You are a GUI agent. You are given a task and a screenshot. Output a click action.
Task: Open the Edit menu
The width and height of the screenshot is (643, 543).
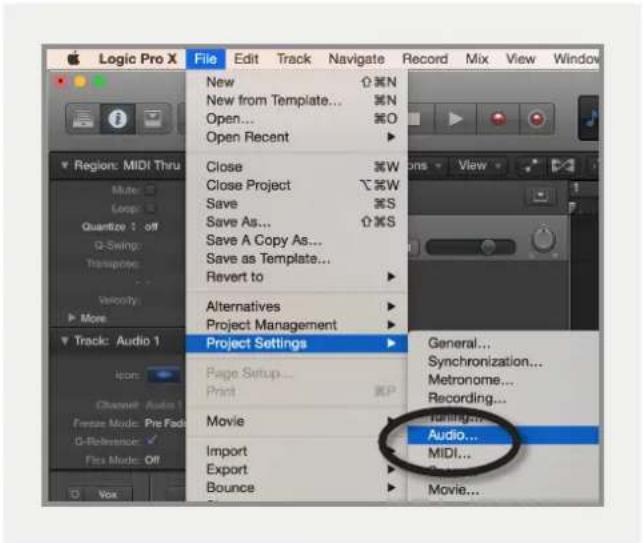point(246,59)
